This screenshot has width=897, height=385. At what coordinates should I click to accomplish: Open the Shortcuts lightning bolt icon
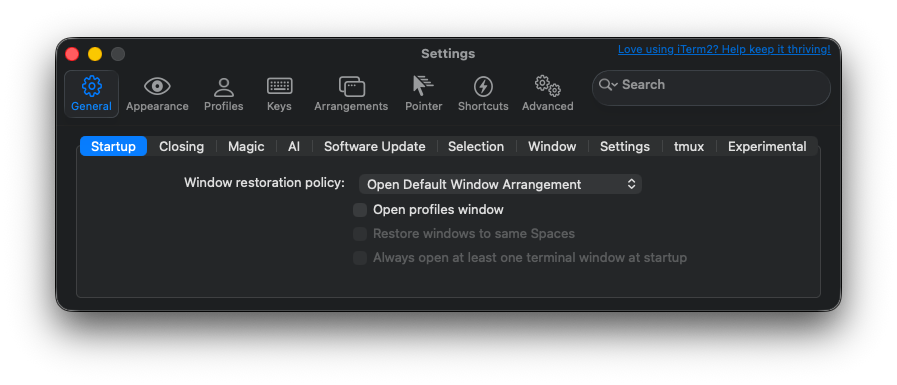coord(483,87)
